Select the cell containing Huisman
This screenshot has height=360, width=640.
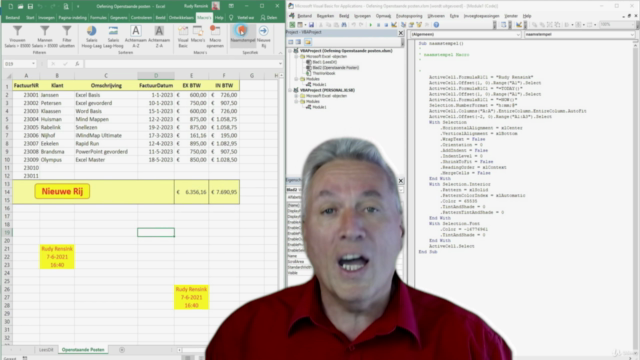click(x=57, y=119)
